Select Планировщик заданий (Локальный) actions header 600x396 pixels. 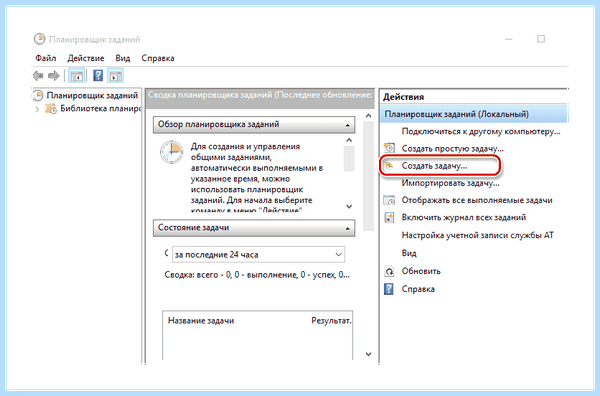(x=474, y=114)
